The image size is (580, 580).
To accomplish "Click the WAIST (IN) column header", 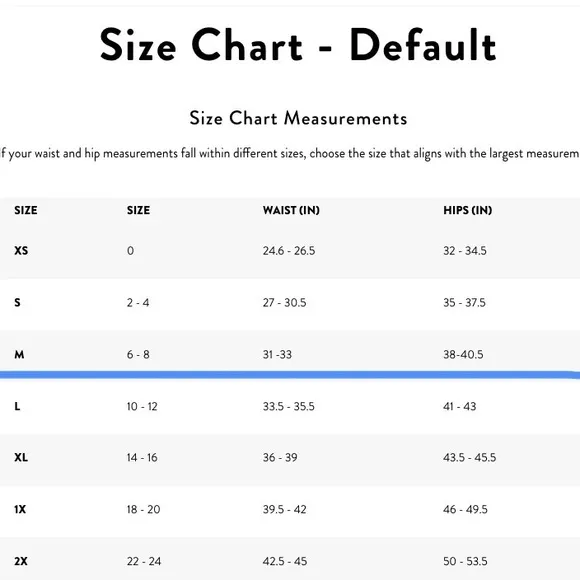I will (291, 210).
